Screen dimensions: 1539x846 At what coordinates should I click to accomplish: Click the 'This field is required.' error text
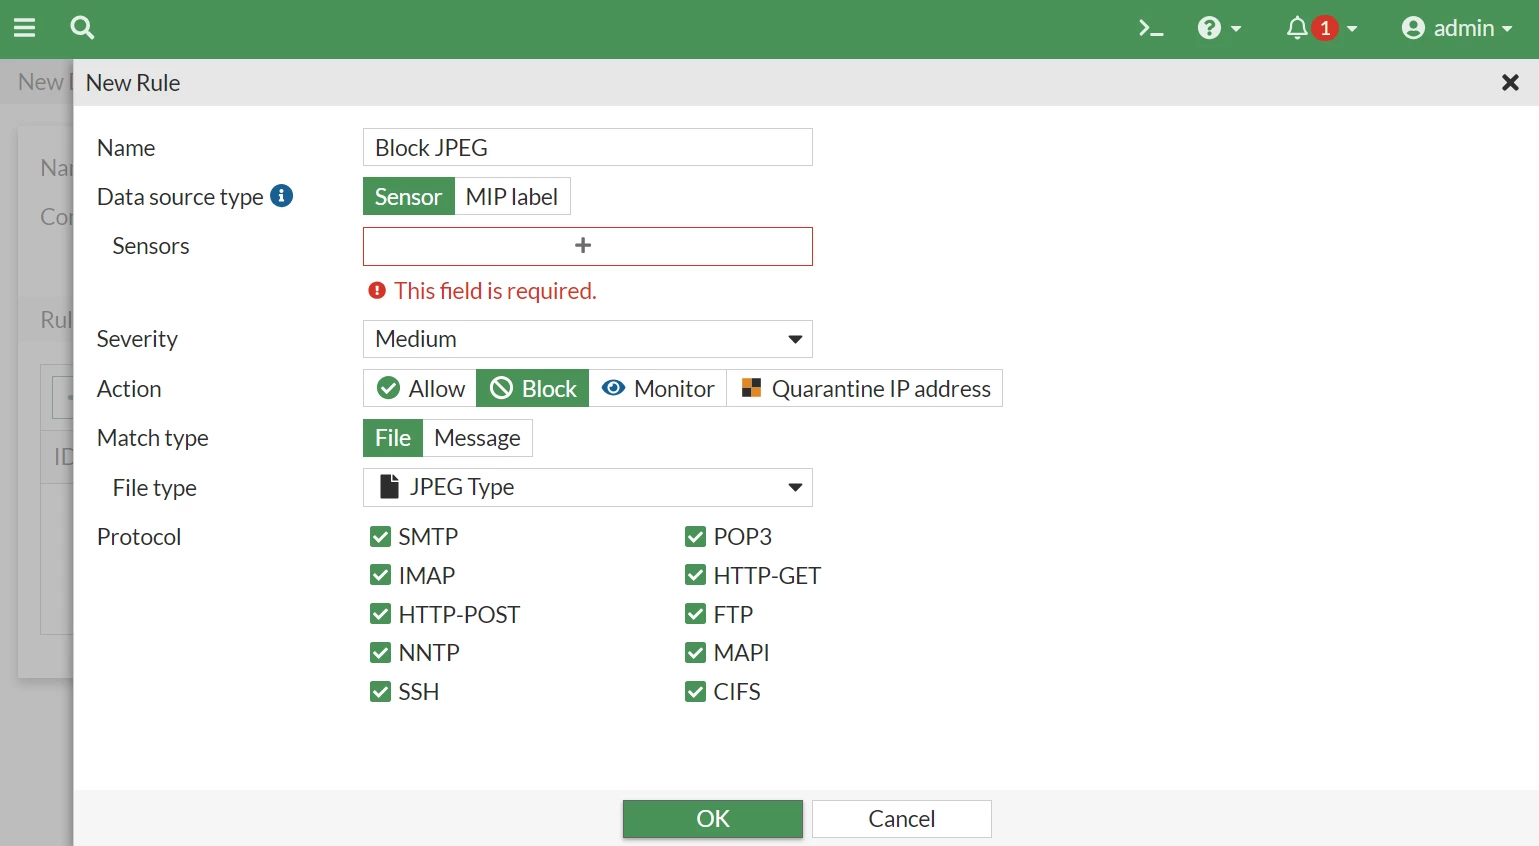(x=495, y=291)
